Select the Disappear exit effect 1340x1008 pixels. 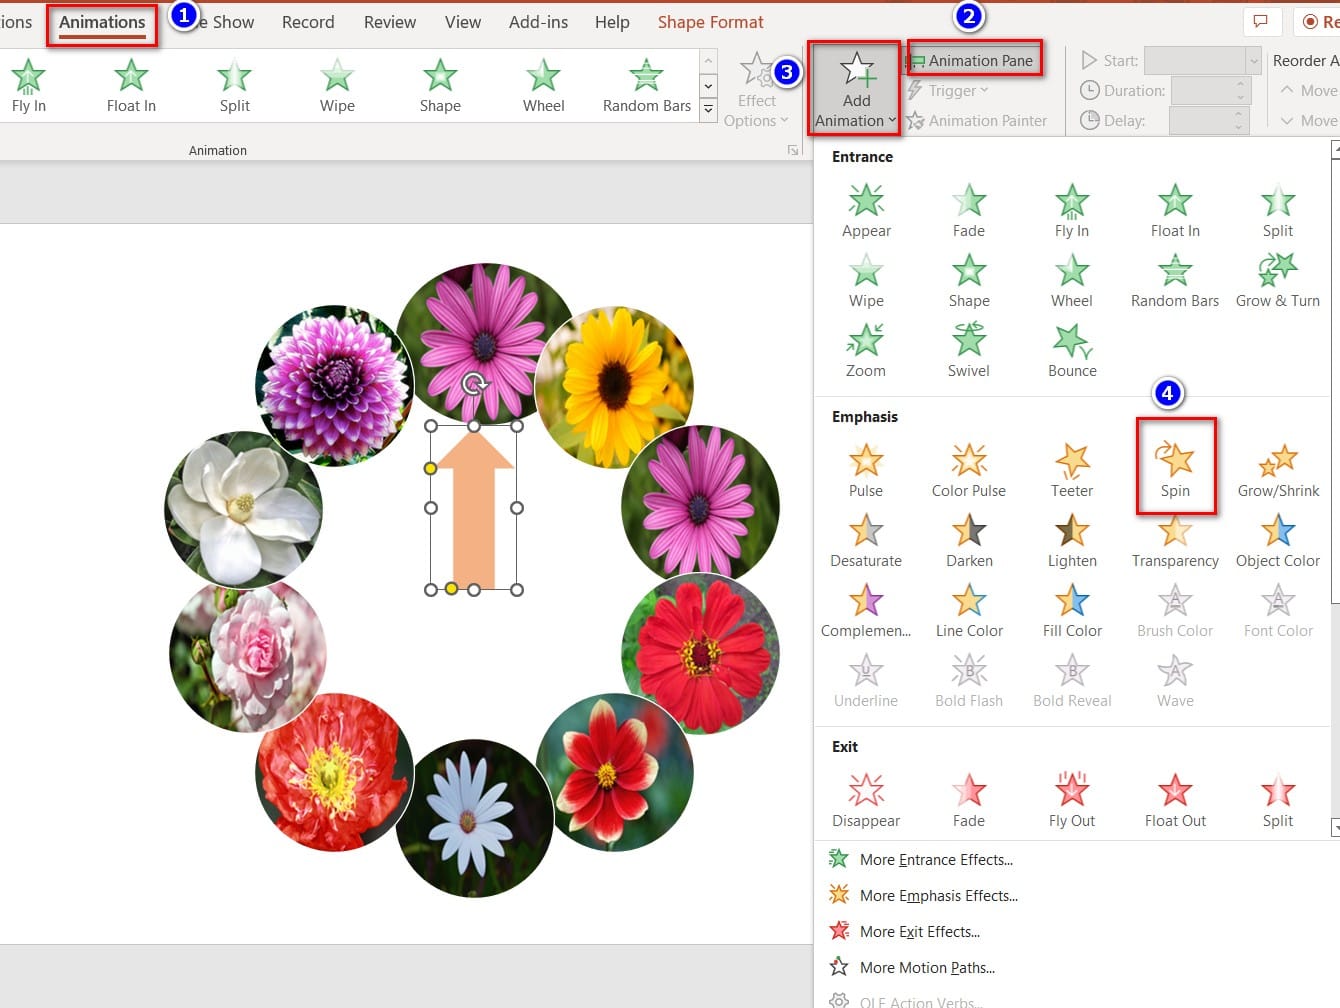[x=866, y=798]
